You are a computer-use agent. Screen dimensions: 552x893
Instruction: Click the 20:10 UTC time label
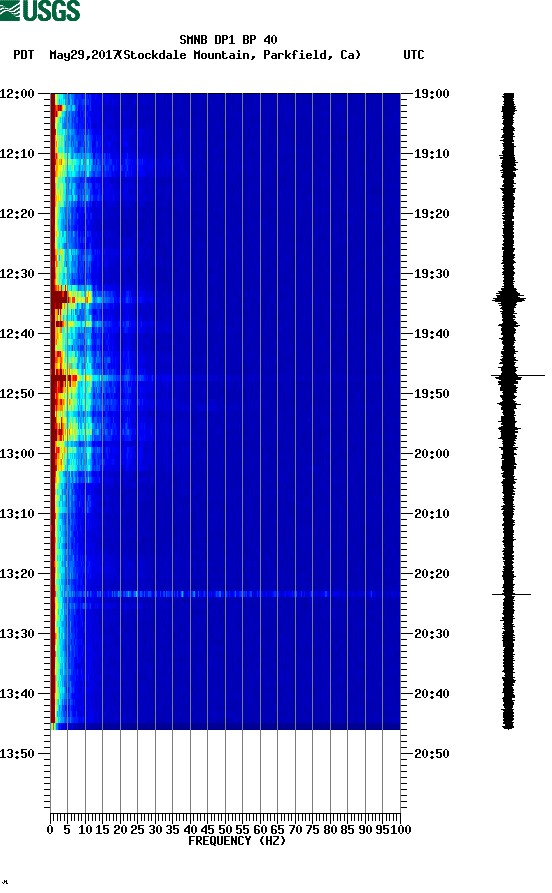tap(432, 514)
